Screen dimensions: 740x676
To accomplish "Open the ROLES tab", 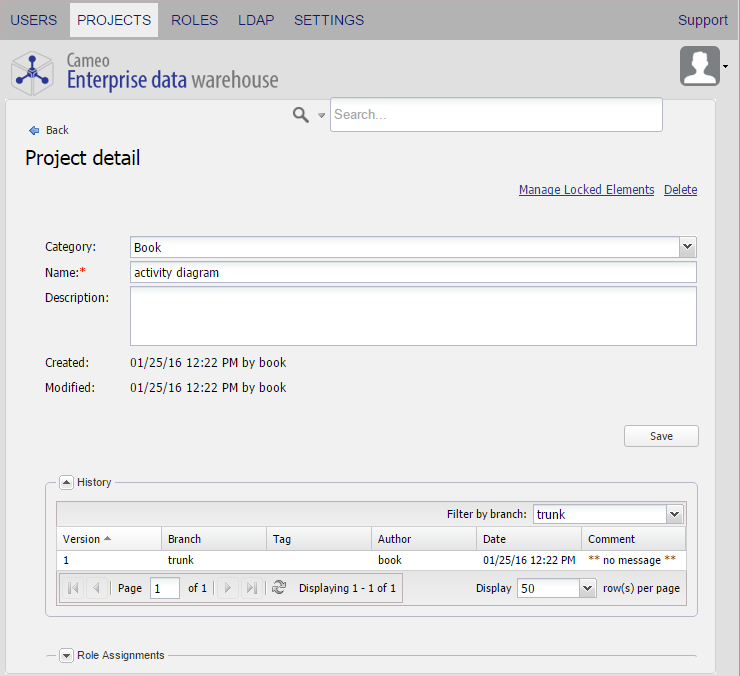I will pyautogui.click(x=194, y=20).
